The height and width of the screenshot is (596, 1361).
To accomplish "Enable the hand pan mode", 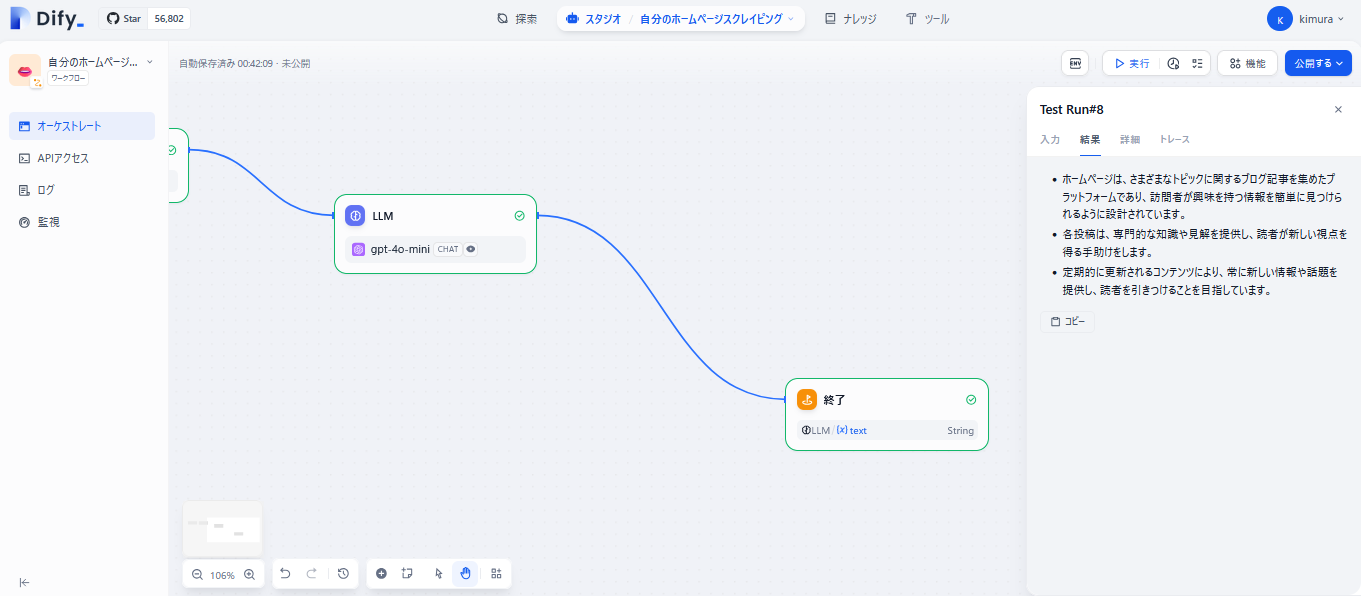I will pyautogui.click(x=465, y=573).
